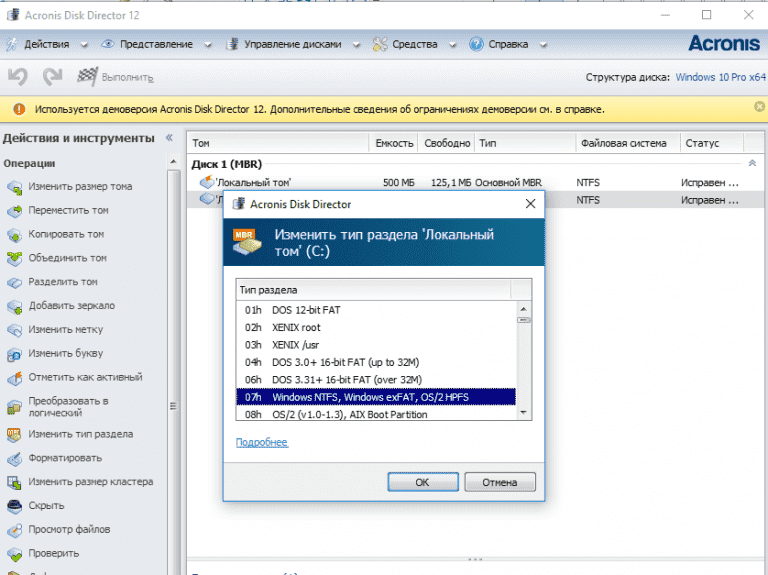Collapse the Действия и инструменты panel
This screenshot has height=575, width=768.
169,138
